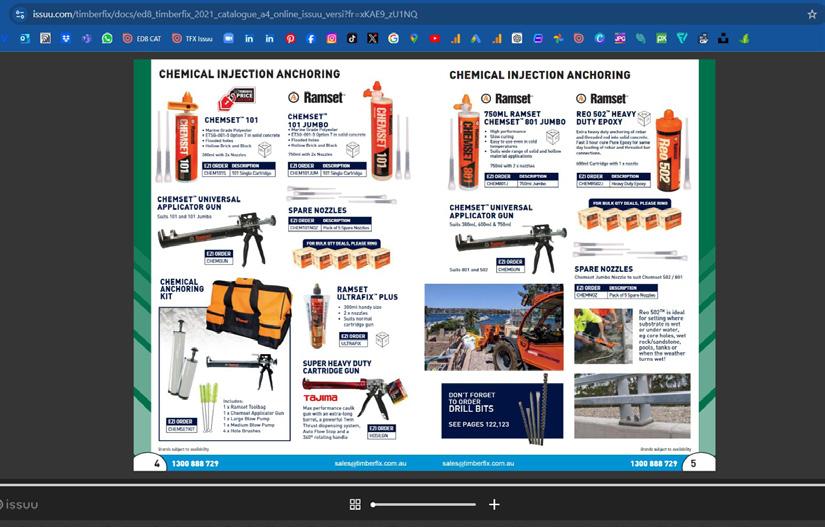This screenshot has height=527, width=825.
Task: Open the Analytics bookmark next to YouTube
Action: [455, 38]
